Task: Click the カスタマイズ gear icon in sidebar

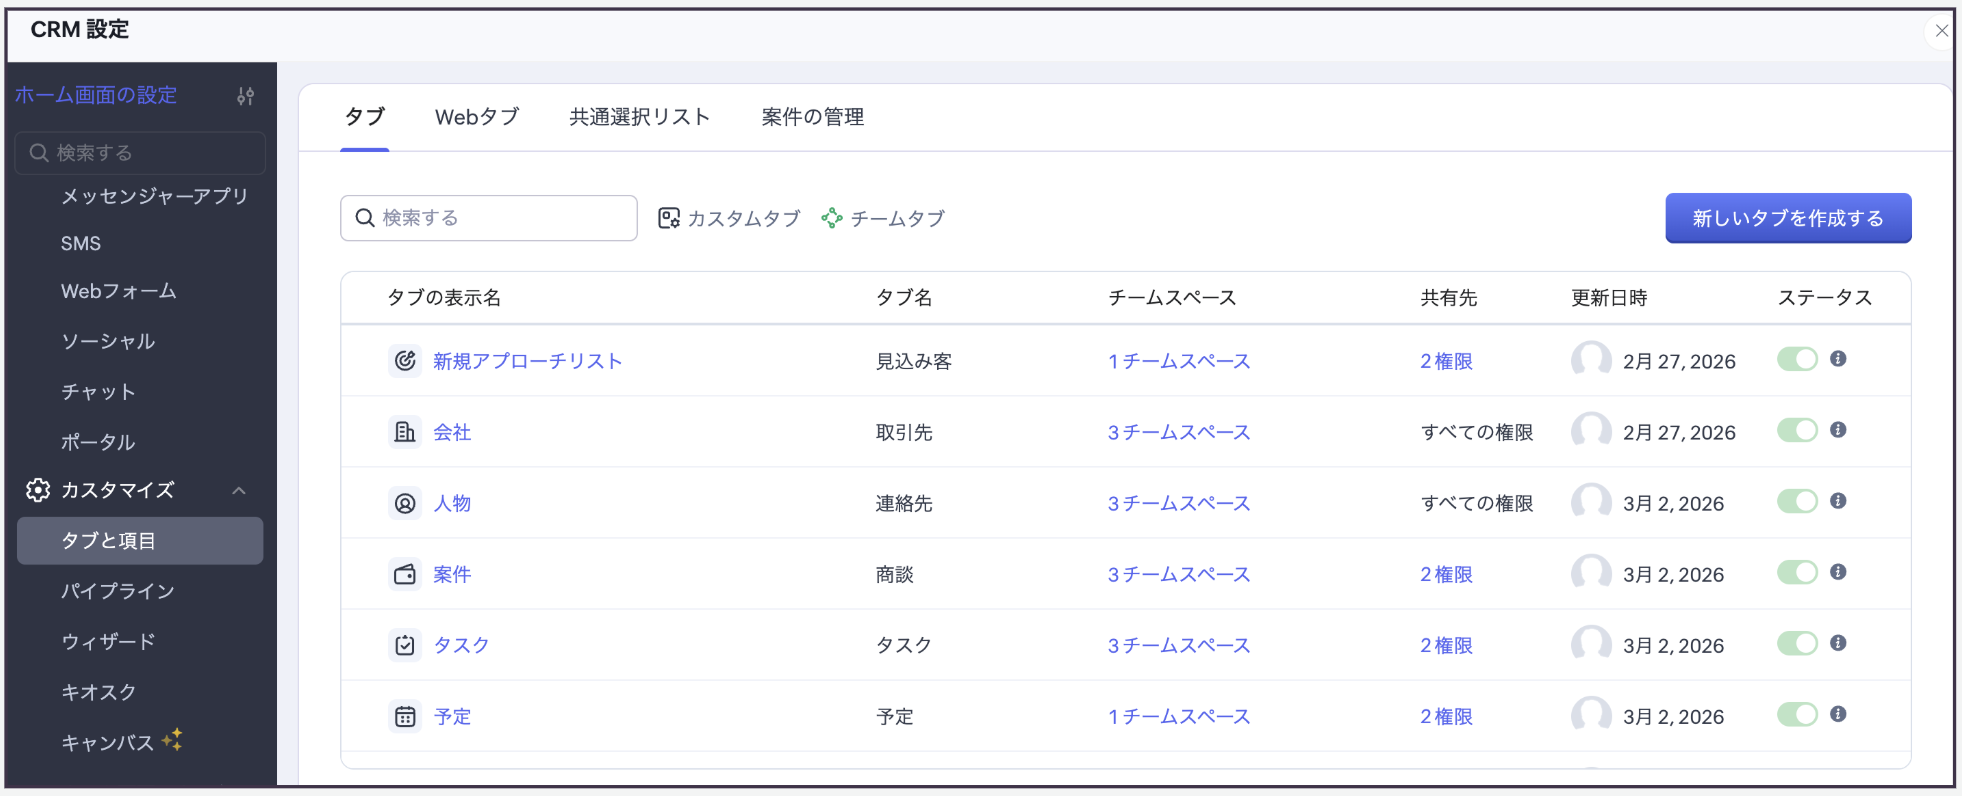Action: (38, 490)
